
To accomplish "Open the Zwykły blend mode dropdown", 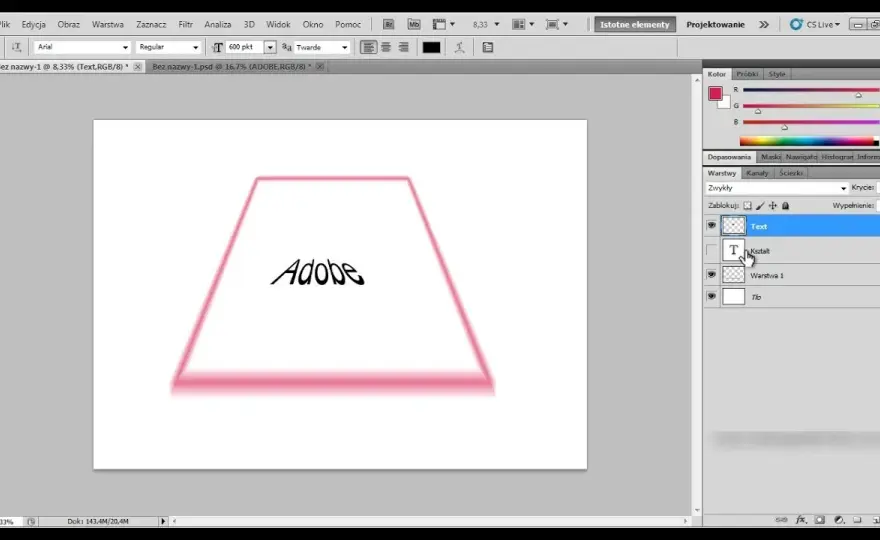I will pyautogui.click(x=777, y=188).
